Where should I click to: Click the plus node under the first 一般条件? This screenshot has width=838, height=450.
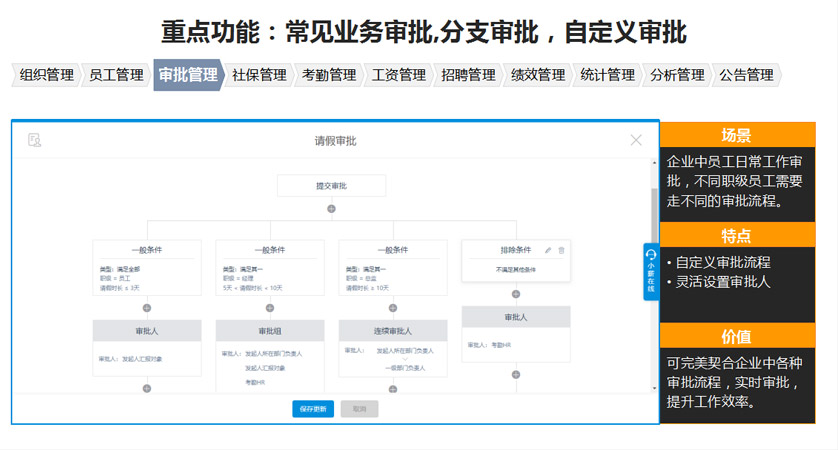coord(147,308)
